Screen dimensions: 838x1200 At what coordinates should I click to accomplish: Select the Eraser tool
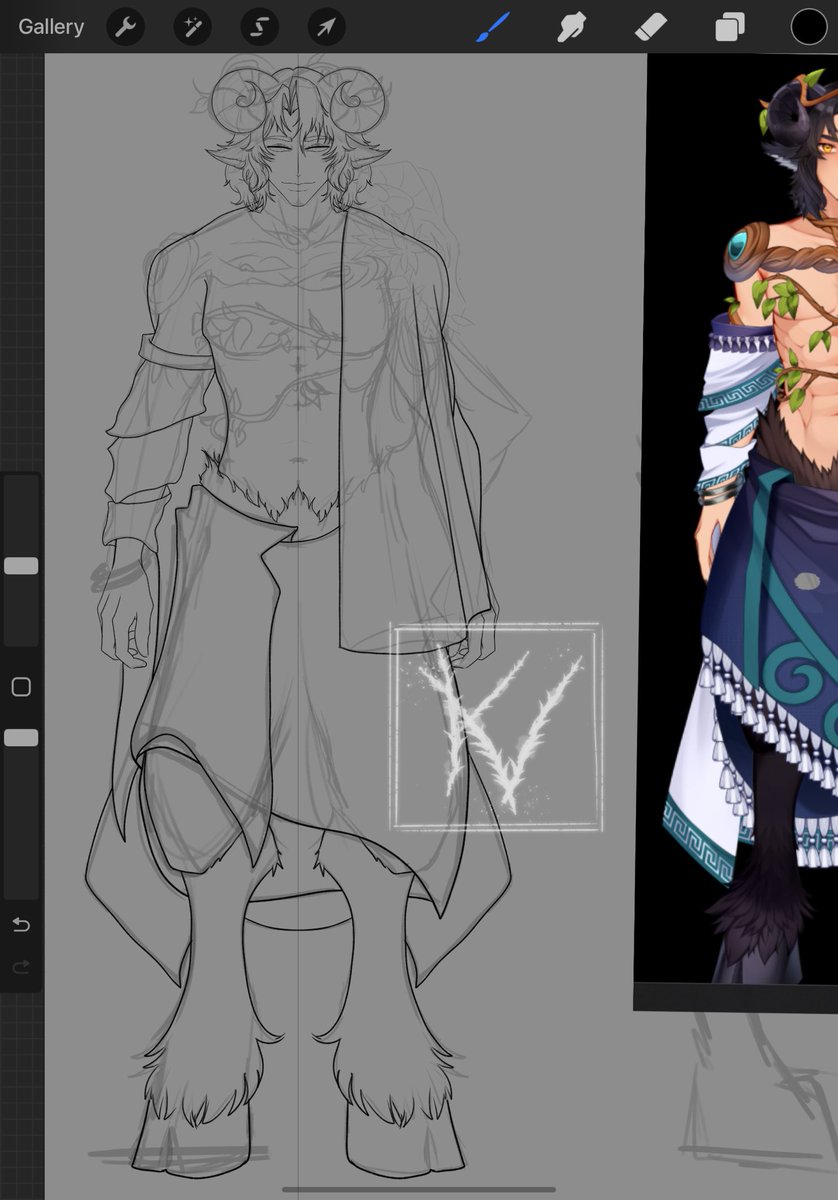tap(650, 27)
